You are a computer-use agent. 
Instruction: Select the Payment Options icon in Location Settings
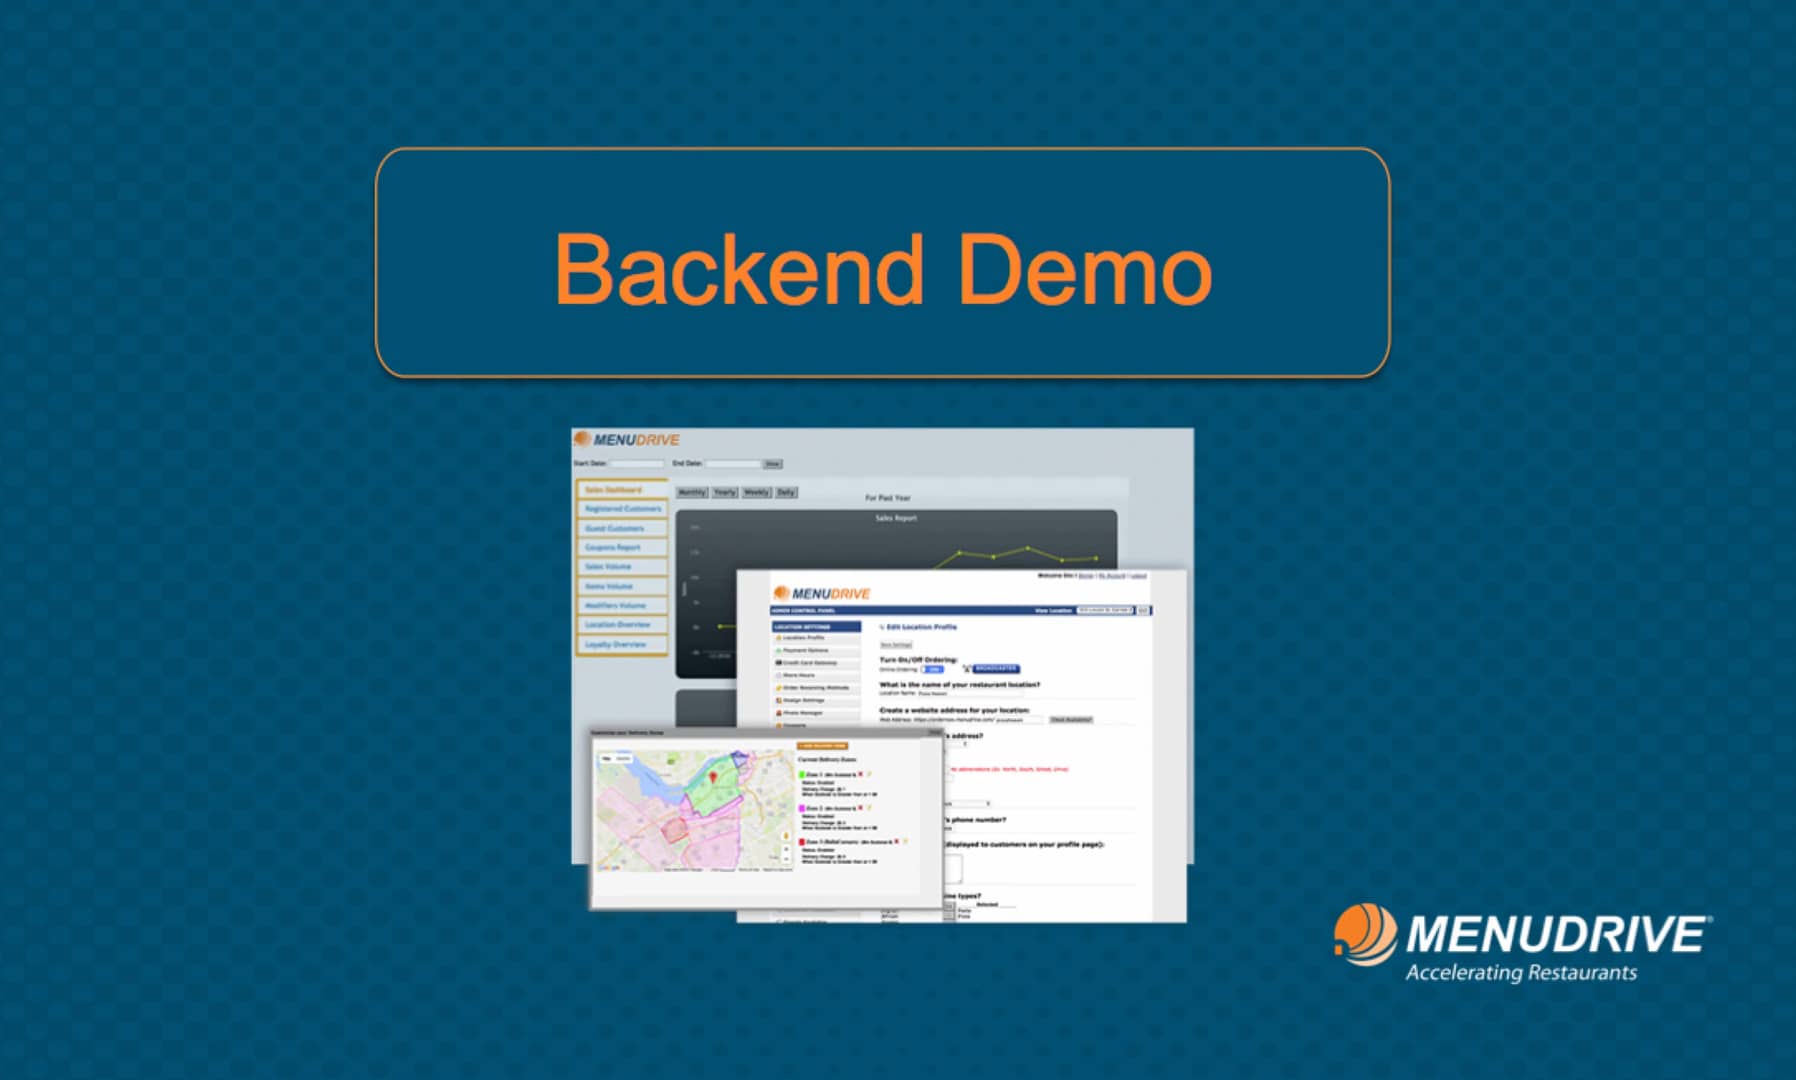(778, 650)
